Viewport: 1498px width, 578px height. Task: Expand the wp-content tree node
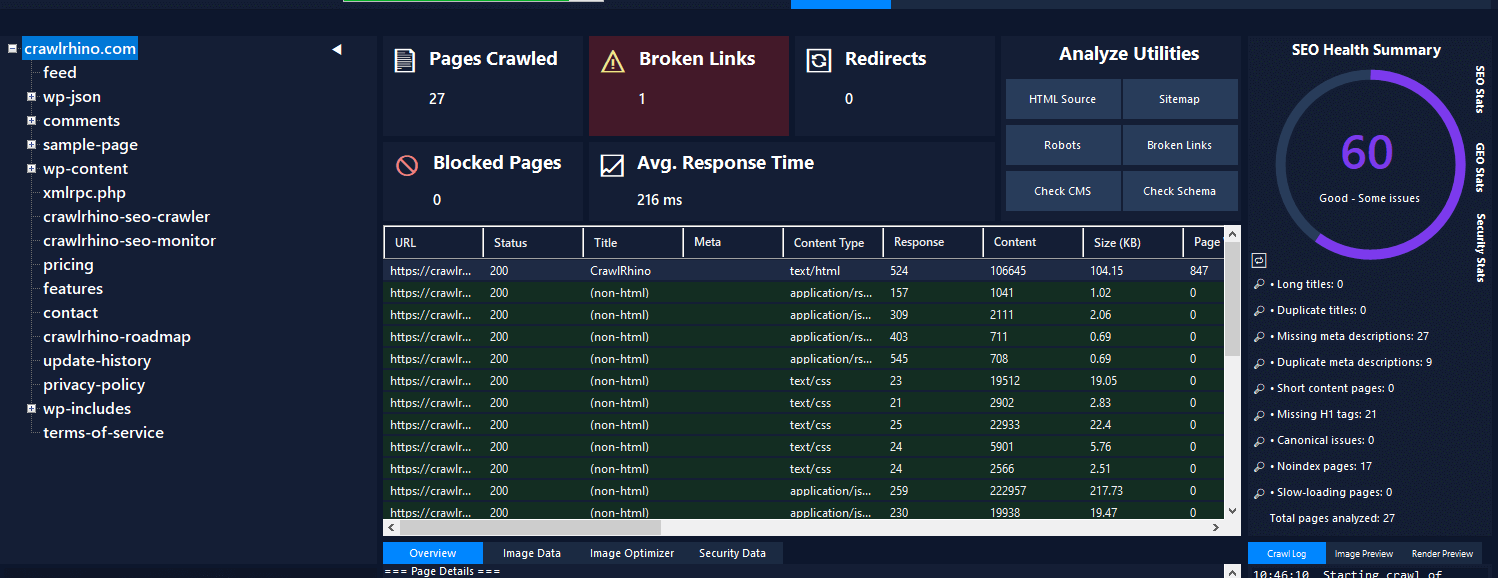click(32, 168)
